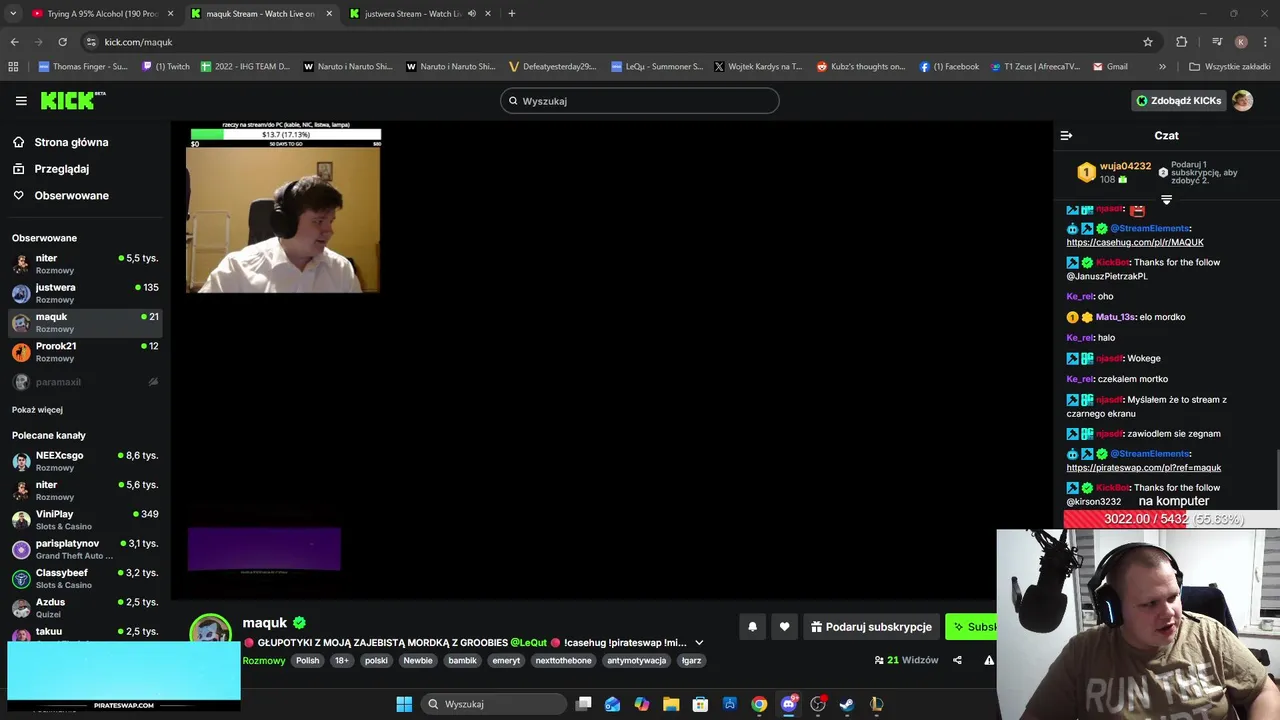Viewport: 1280px width, 720px height.
Task: Switch to the YouTube browser tab
Action: [x=100, y=14]
